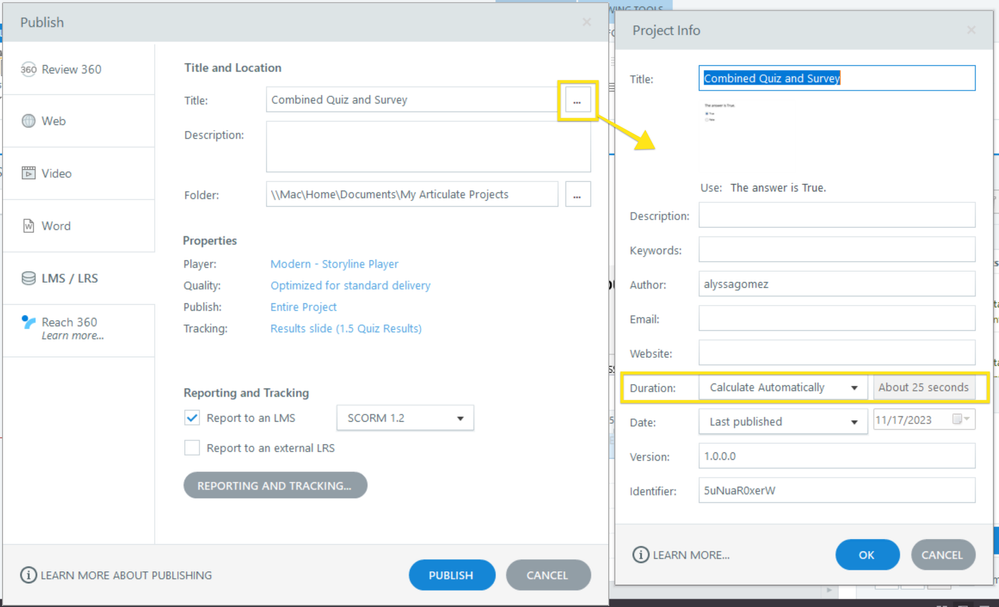Close the Publish dialog with X
999x607 pixels.
tap(586, 22)
